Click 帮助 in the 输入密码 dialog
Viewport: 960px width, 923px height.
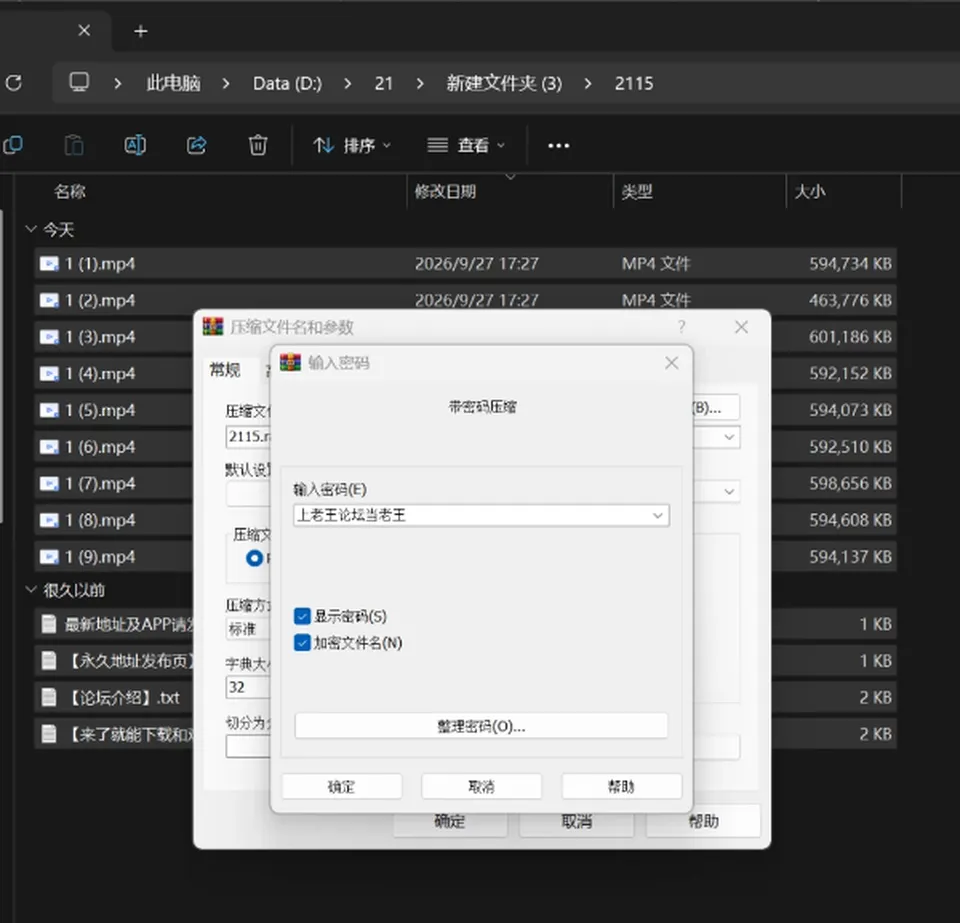click(x=621, y=787)
